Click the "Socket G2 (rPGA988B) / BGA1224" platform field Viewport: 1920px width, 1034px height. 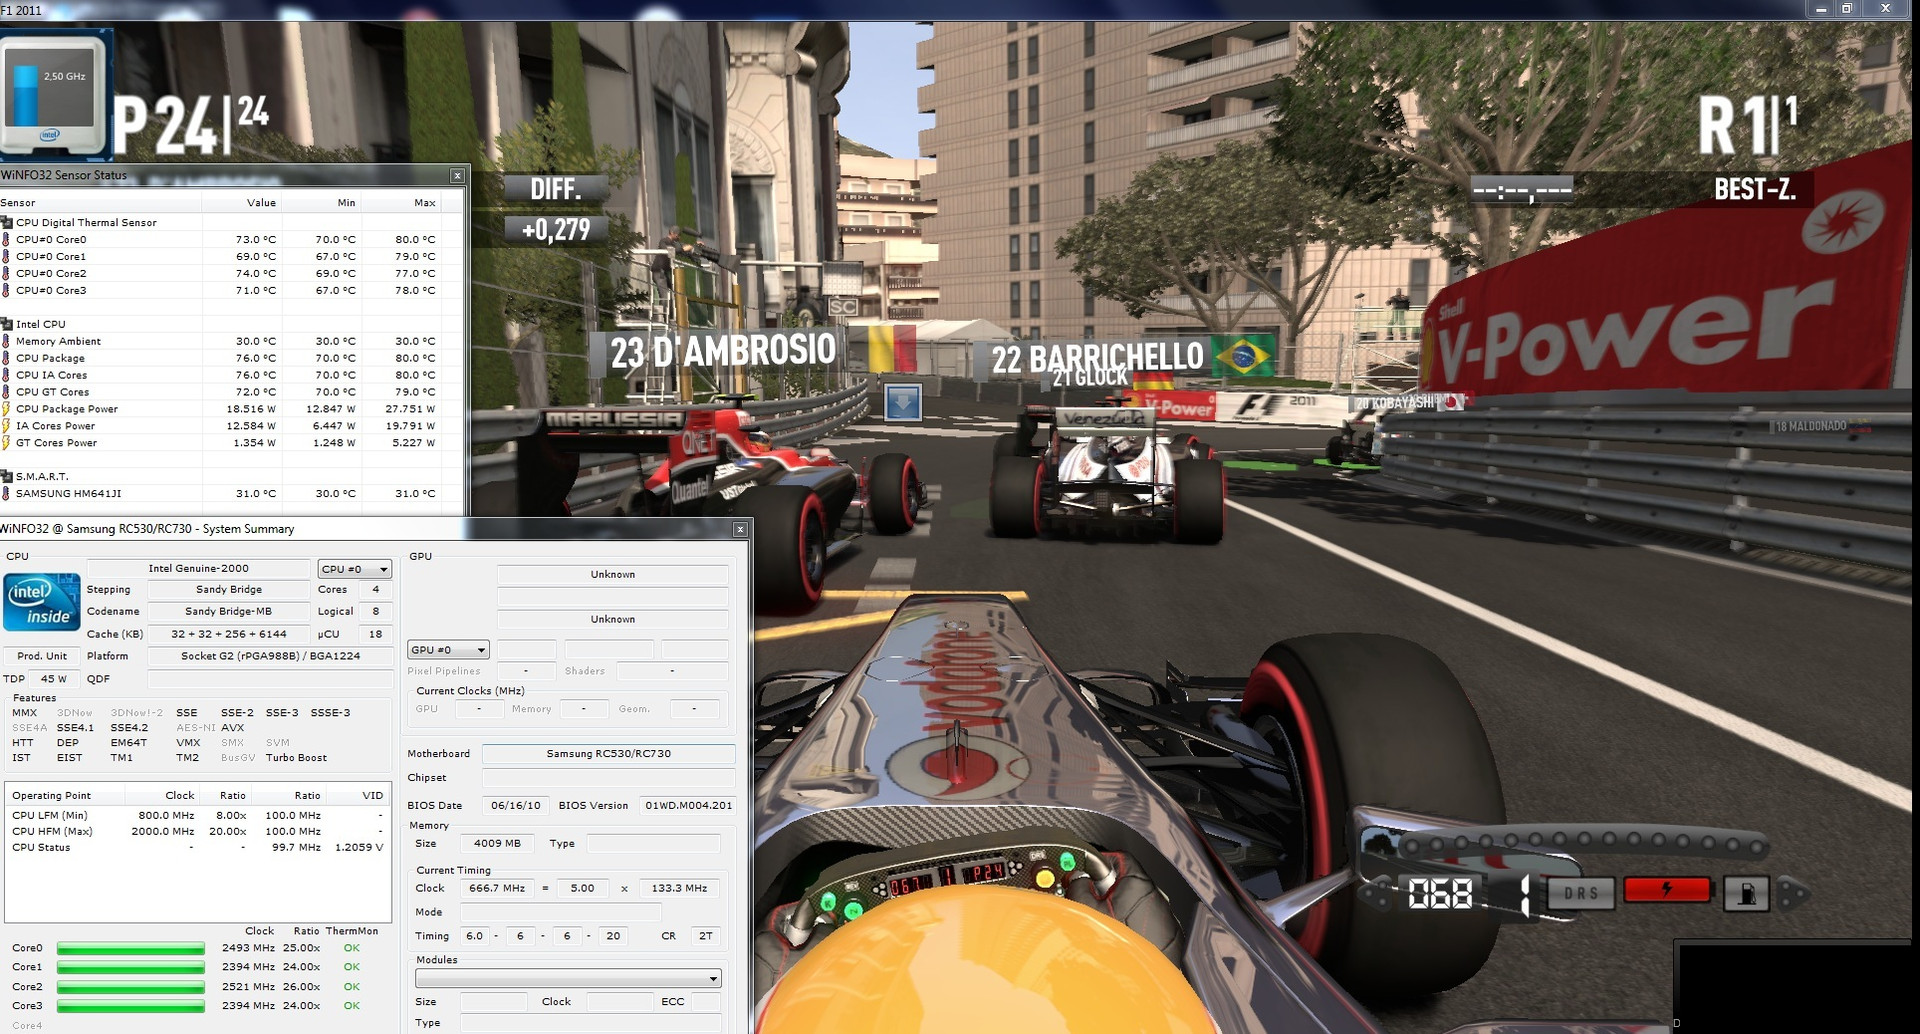(x=270, y=656)
